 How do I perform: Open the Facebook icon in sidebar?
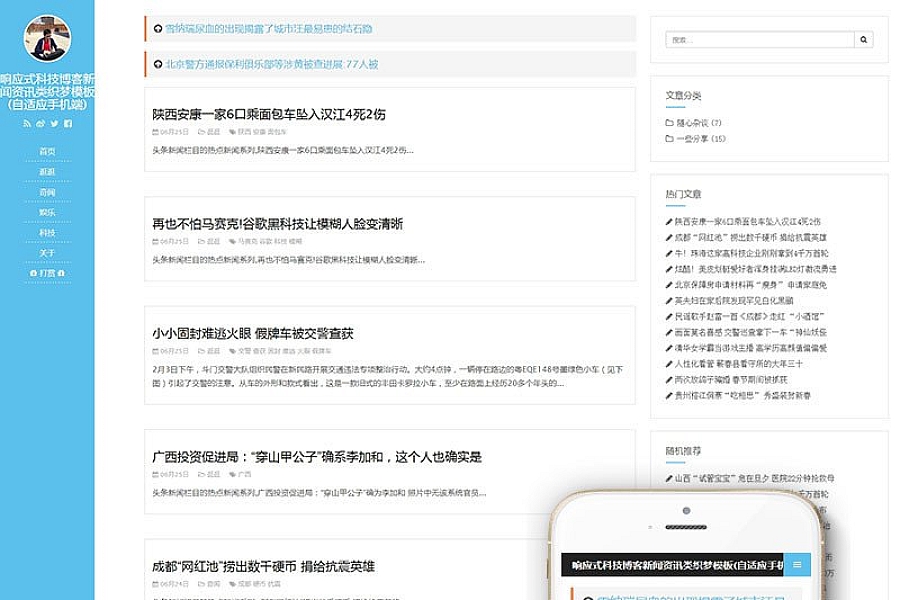pos(68,124)
